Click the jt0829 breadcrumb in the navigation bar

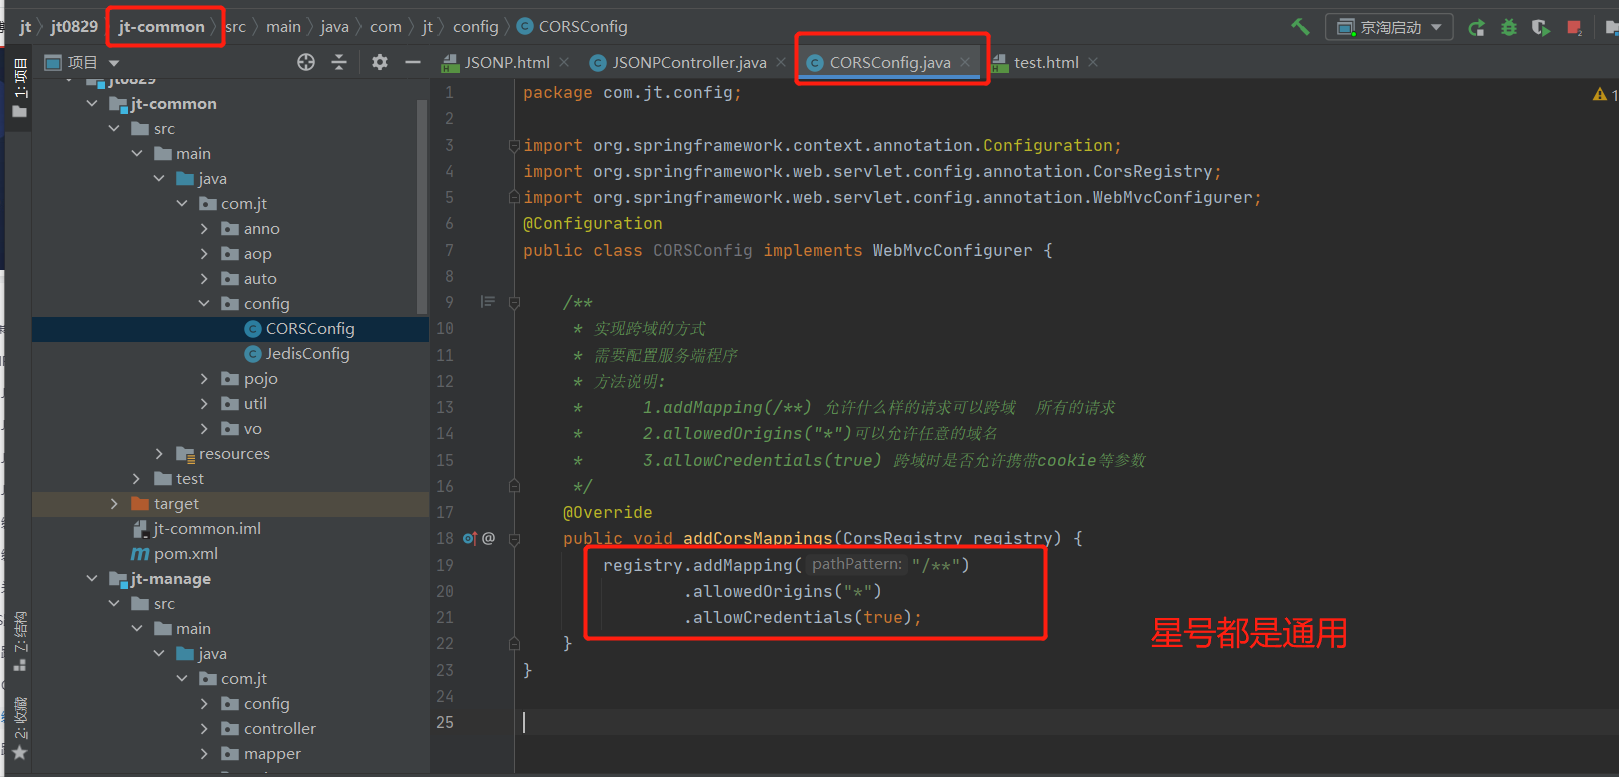pos(74,27)
